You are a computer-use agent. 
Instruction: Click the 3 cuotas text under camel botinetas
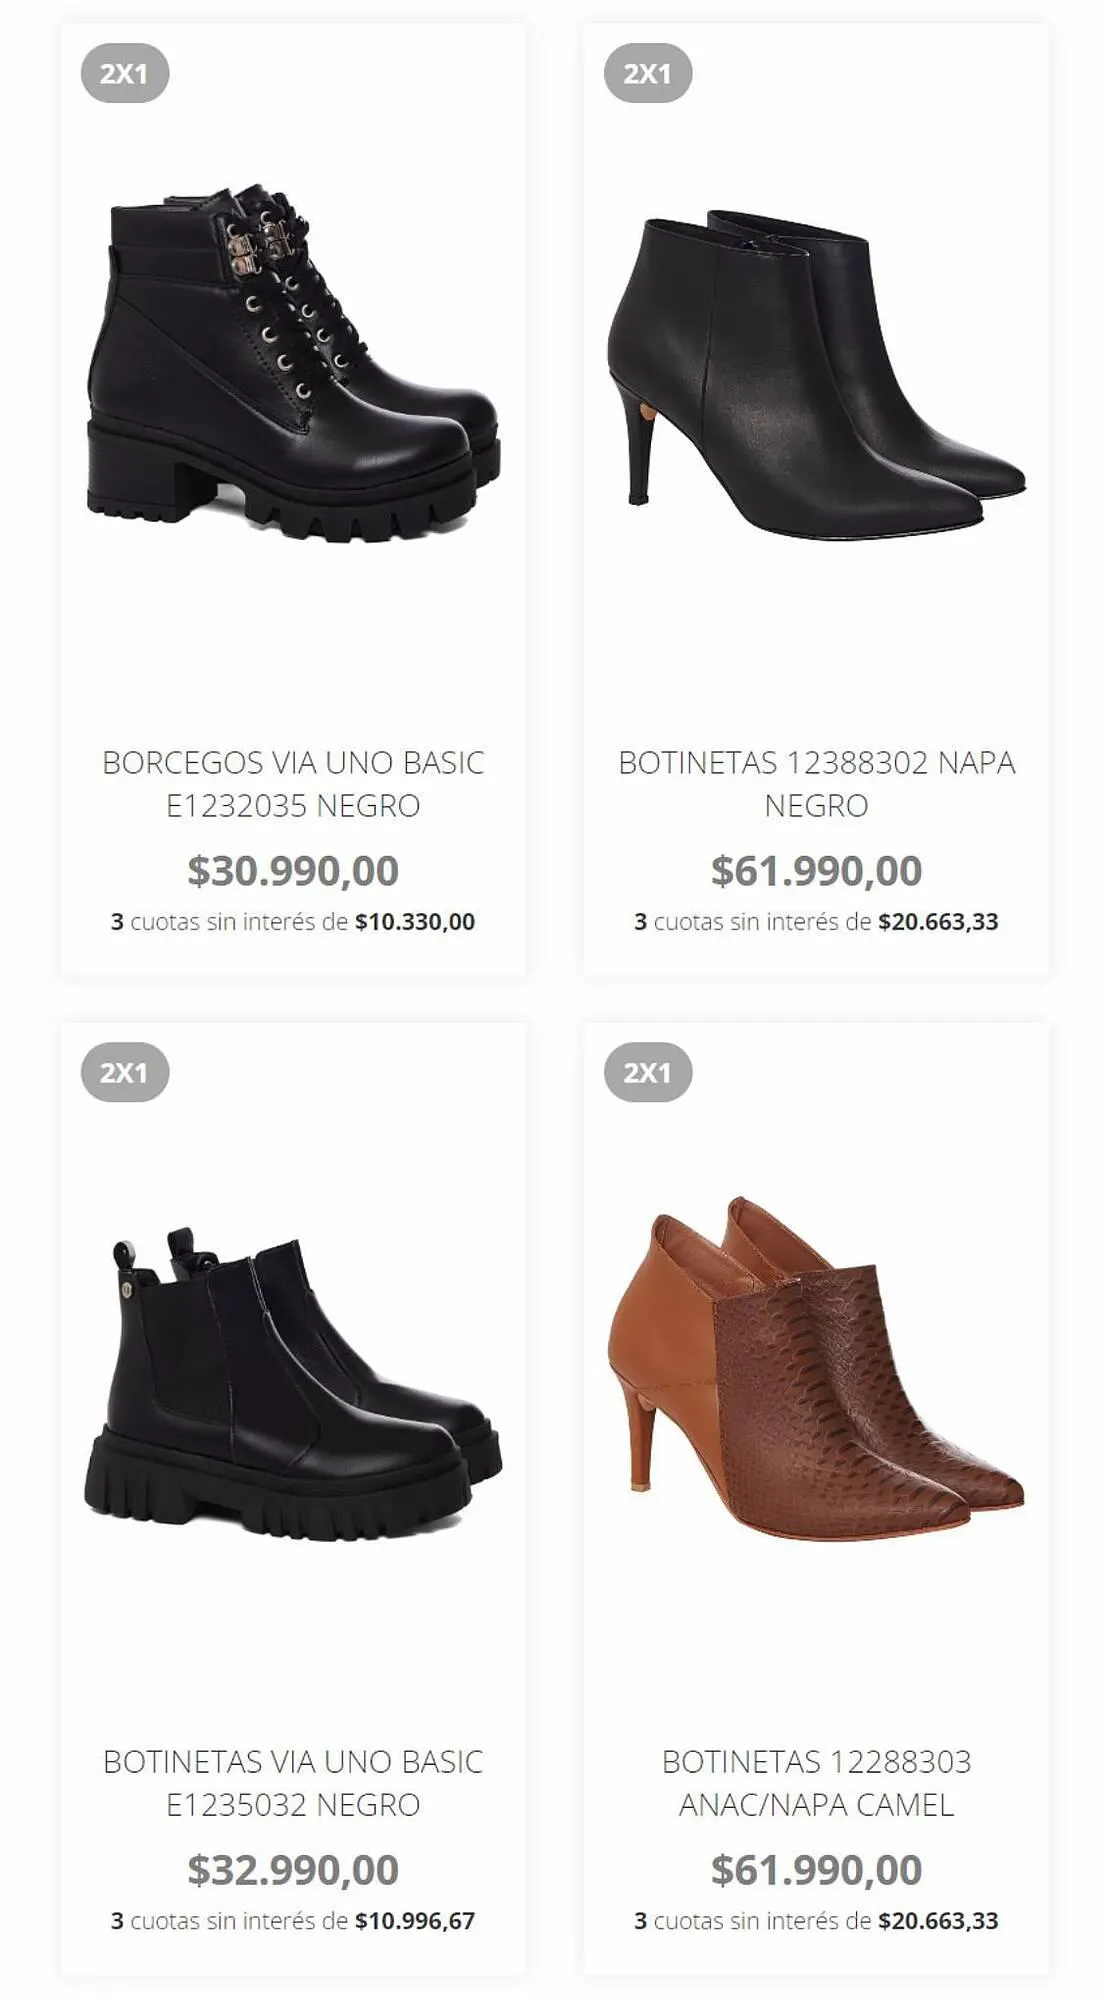click(816, 1921)
